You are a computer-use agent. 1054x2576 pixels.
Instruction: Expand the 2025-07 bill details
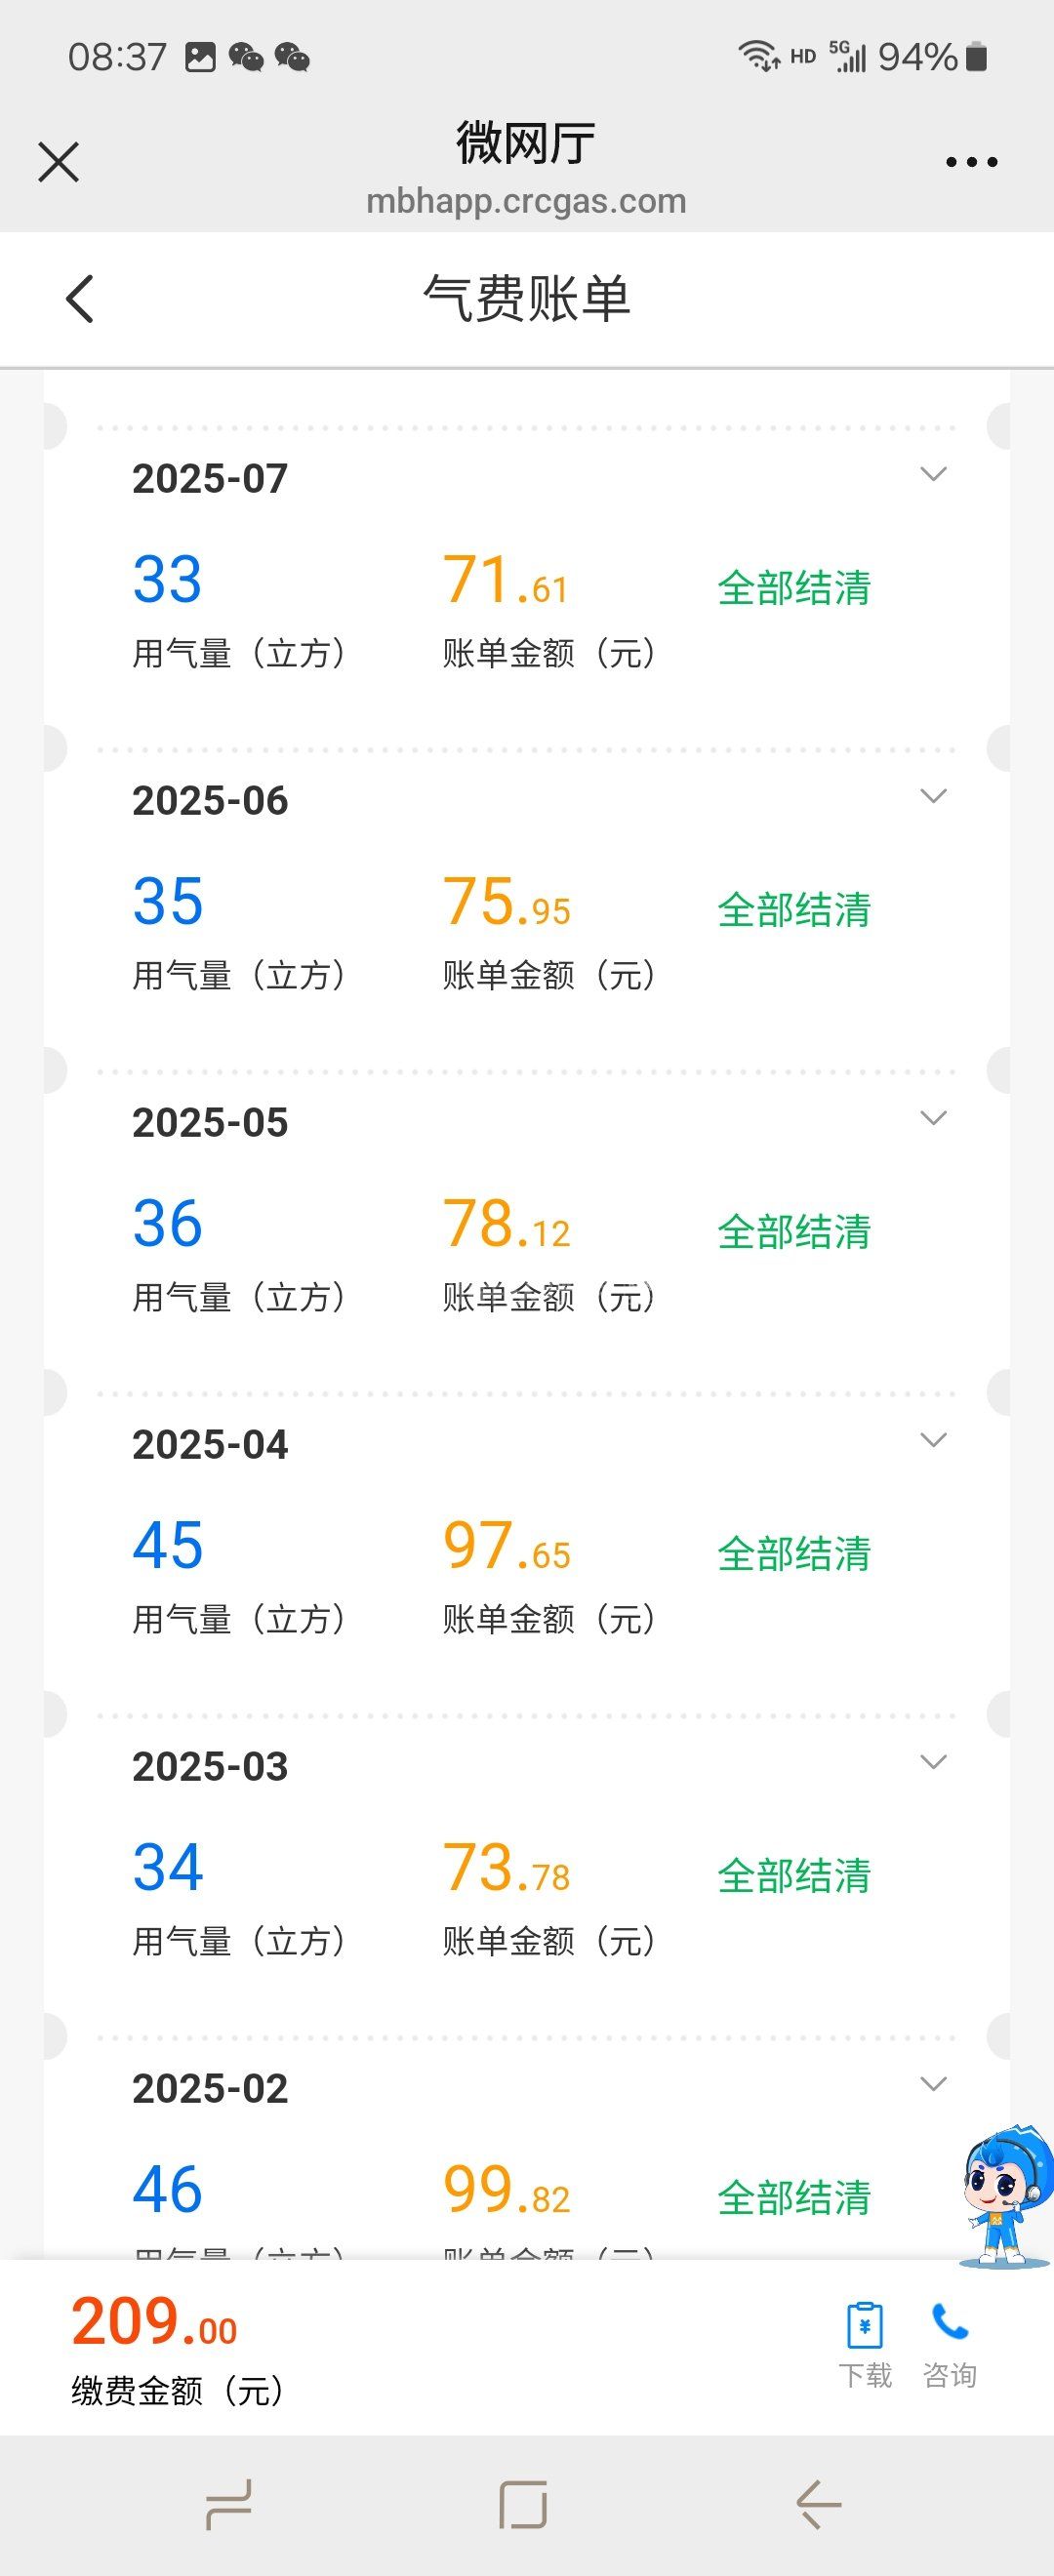(x=933, y=475)
